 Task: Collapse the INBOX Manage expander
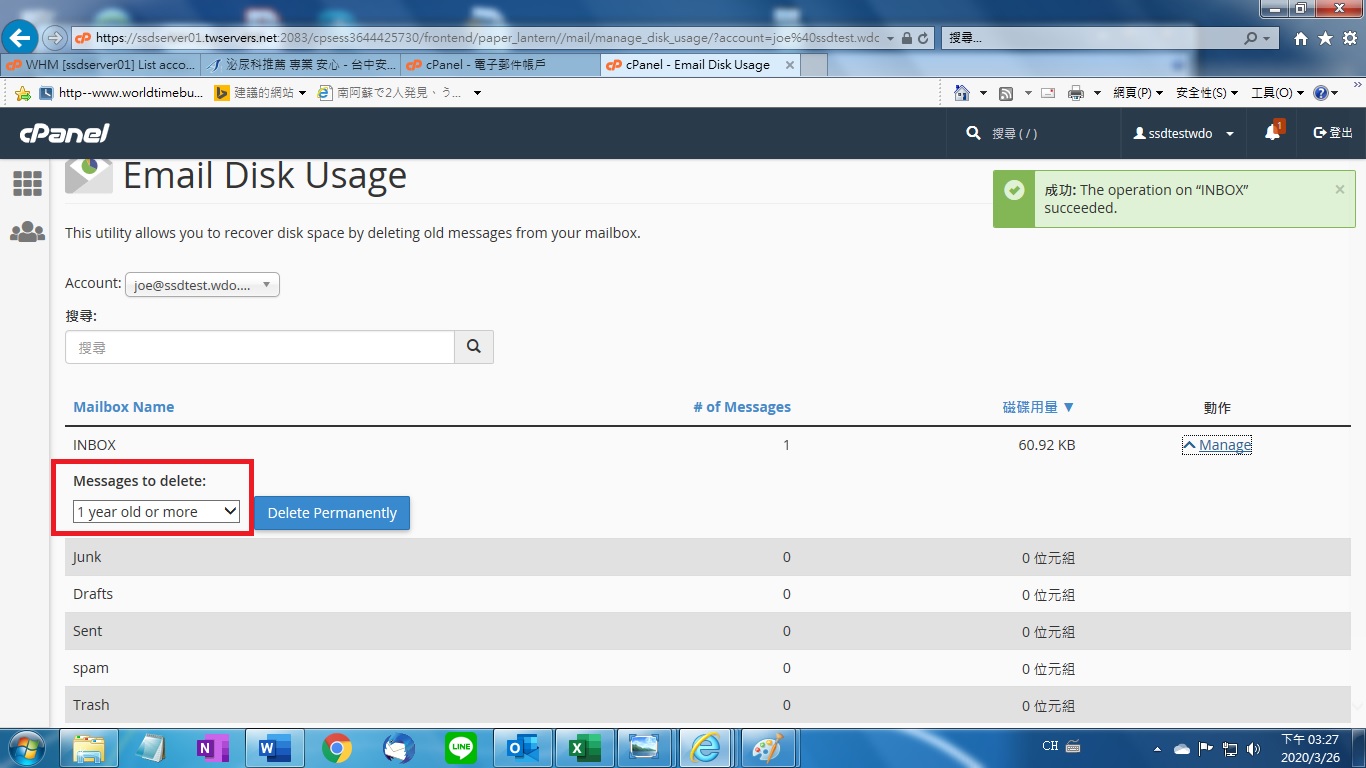pyautogui.click(x=1216, y=445)
